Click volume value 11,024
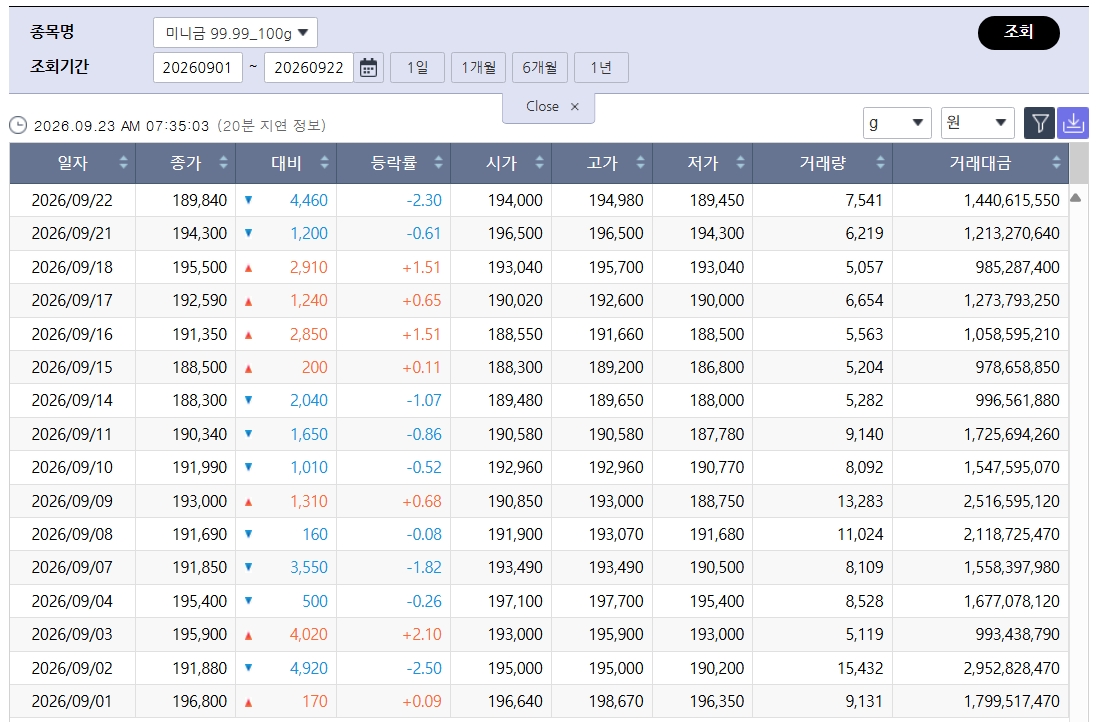Viewport: 1096px width, 722px height. pos(860,534)
